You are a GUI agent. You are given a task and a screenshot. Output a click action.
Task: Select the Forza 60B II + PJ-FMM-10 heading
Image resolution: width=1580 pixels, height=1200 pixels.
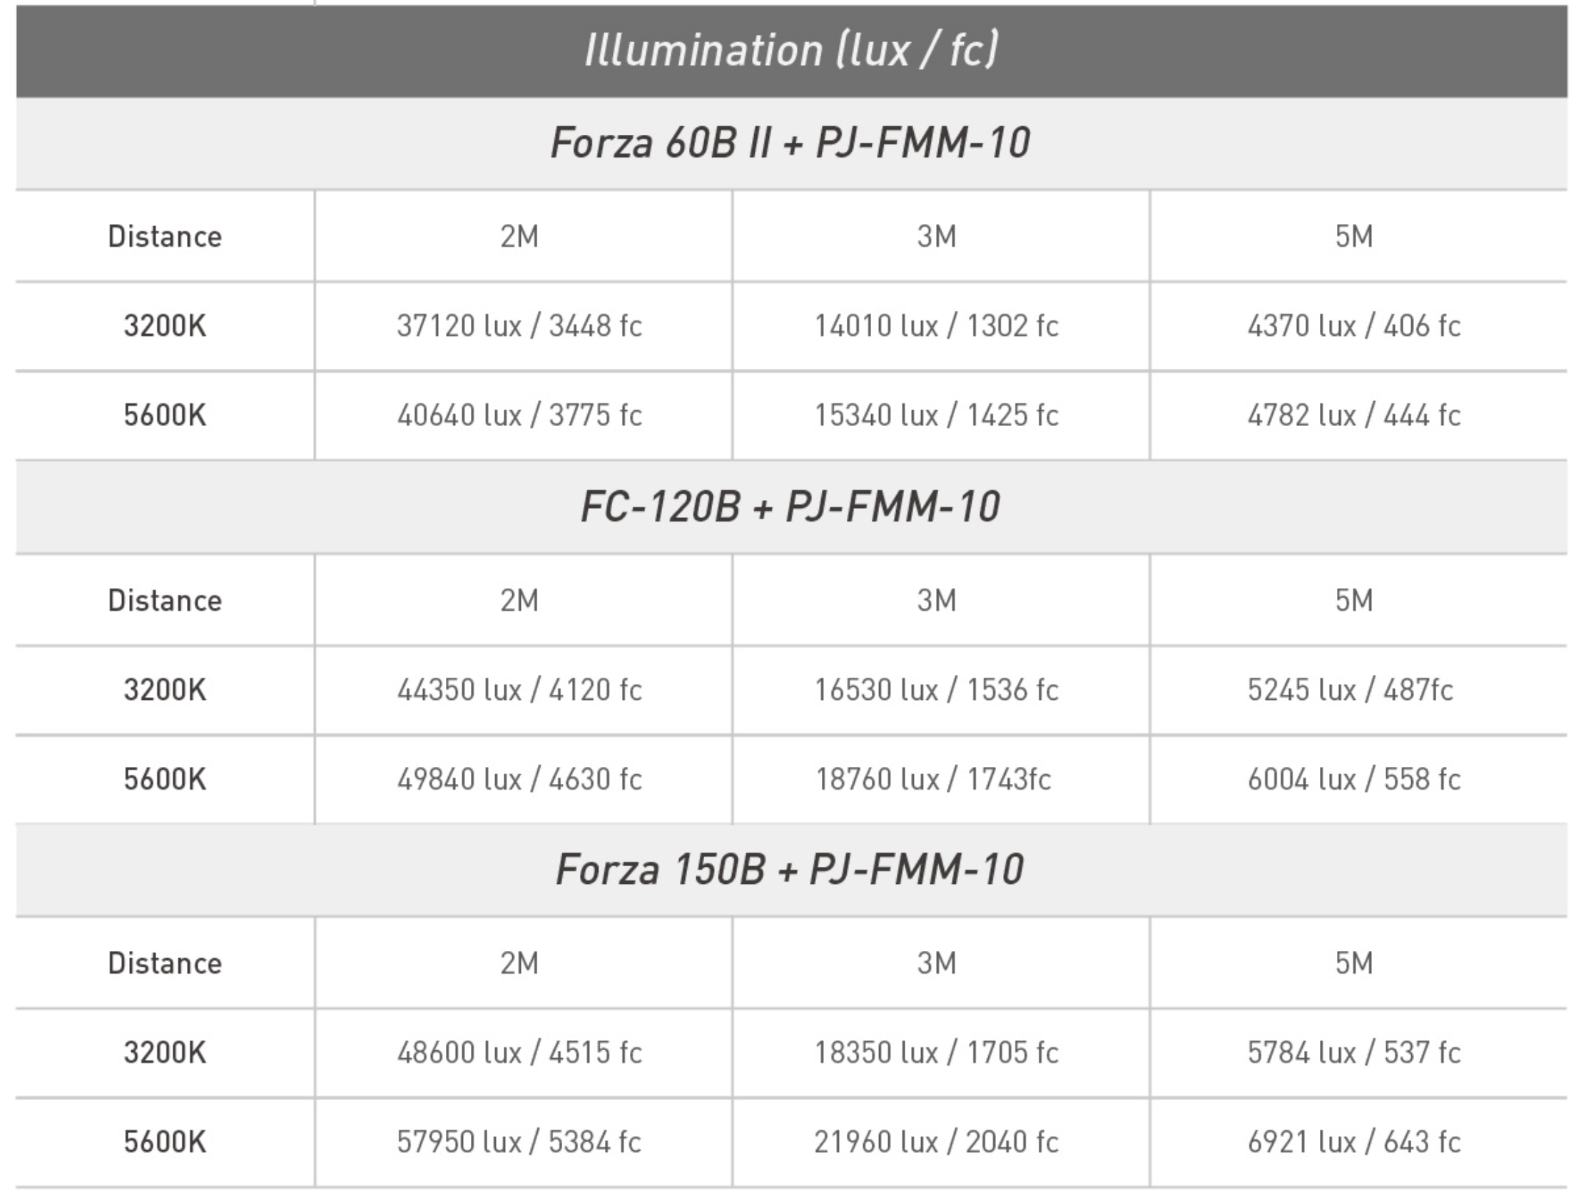pyautogui.click(x=790, y=143)
